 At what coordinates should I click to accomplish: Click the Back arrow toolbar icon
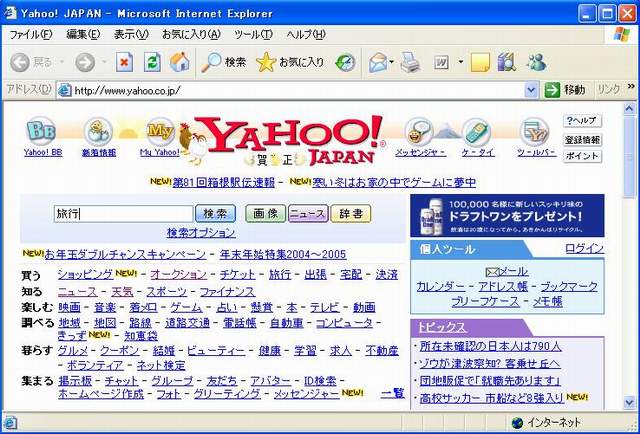point(20,62)
